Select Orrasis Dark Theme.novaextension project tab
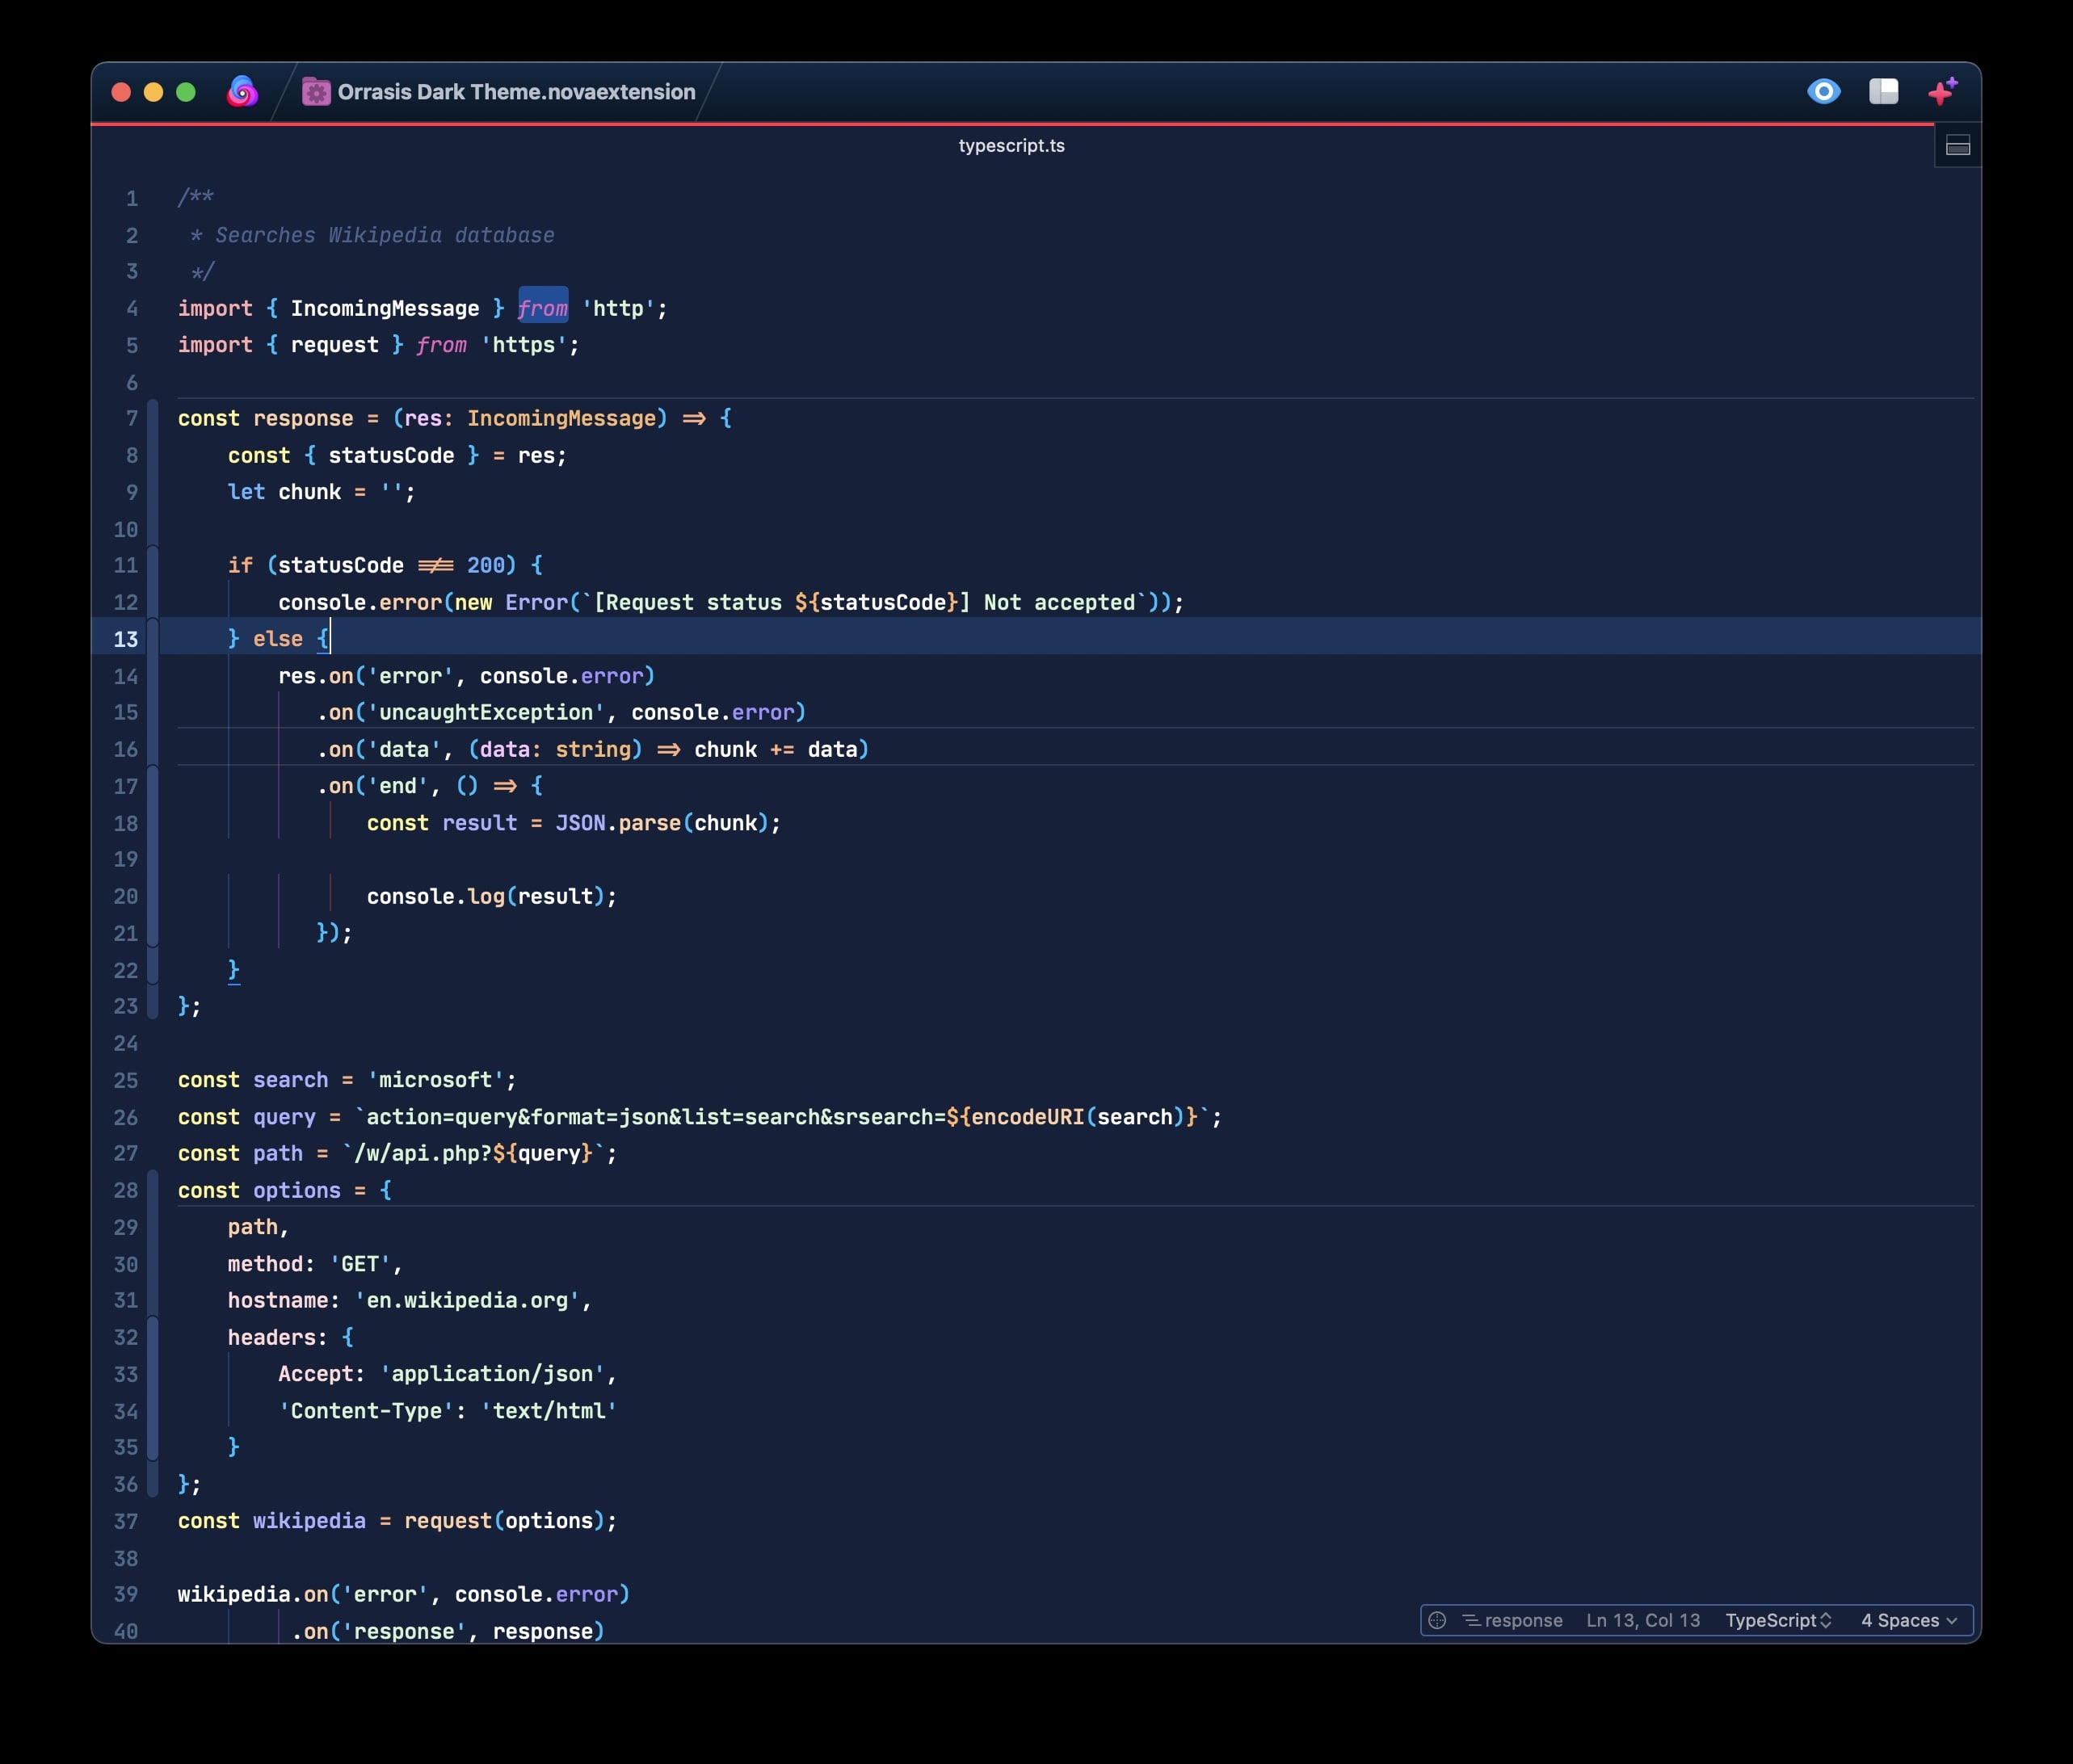This screenshot has height=1764, width=2073. point(515,92)
